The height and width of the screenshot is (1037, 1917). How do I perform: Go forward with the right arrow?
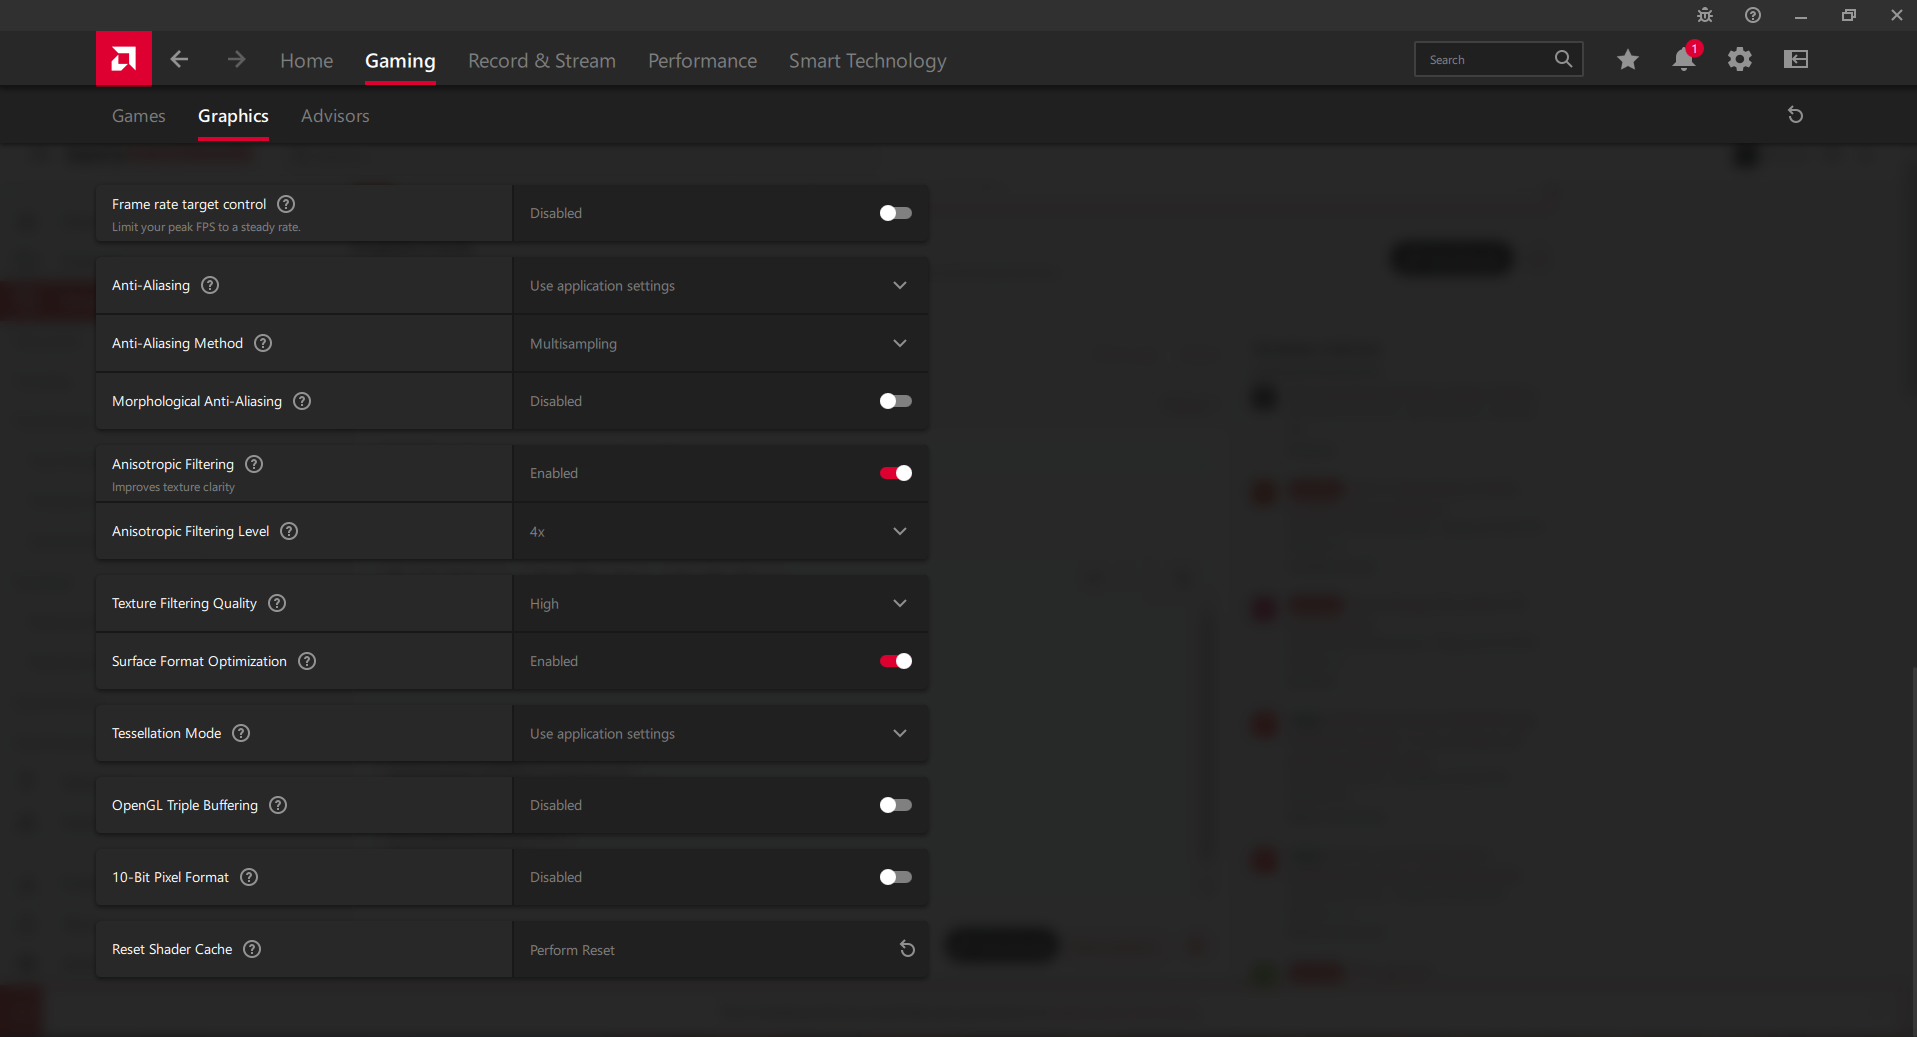(236, 59)
